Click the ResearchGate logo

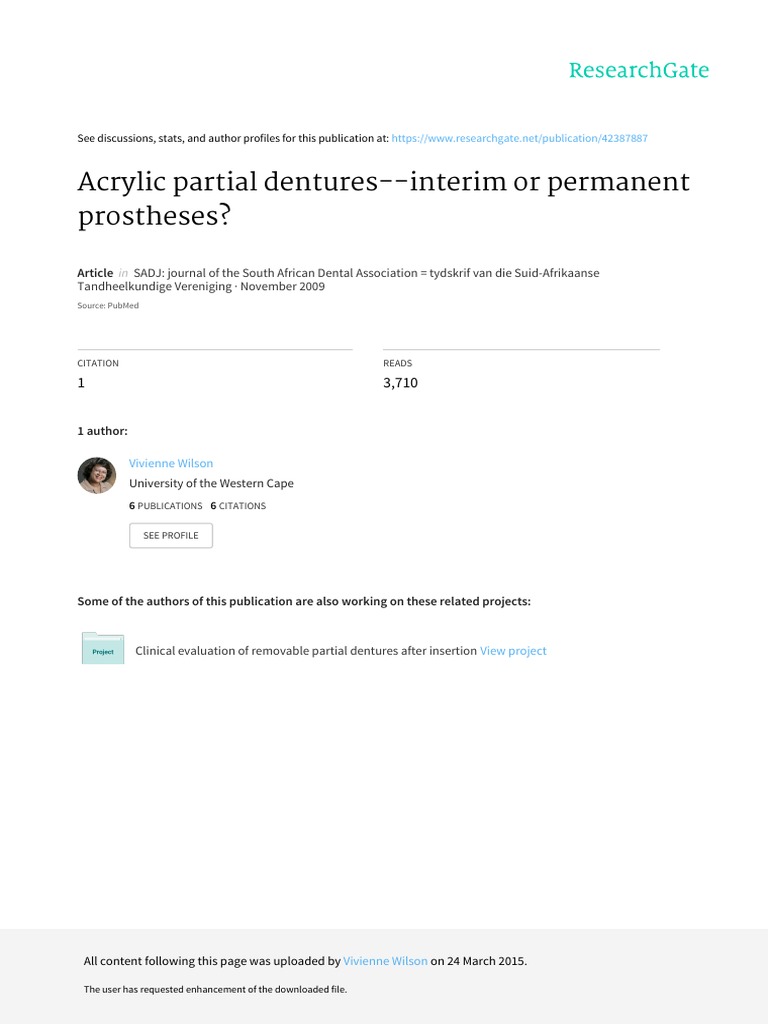tap(638, 70)
